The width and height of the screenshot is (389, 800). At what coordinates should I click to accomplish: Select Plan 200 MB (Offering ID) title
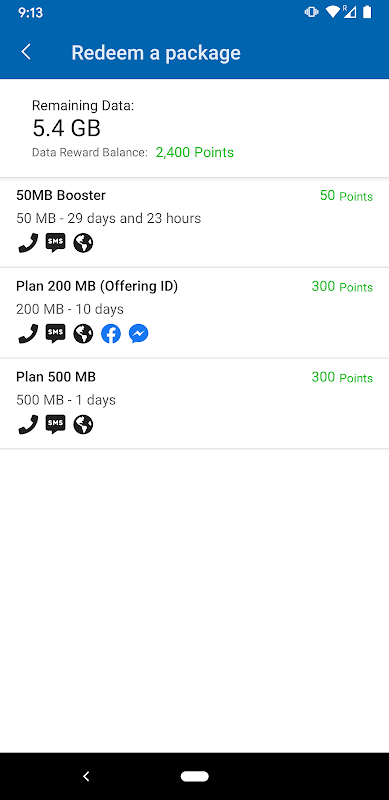[97, 287]
